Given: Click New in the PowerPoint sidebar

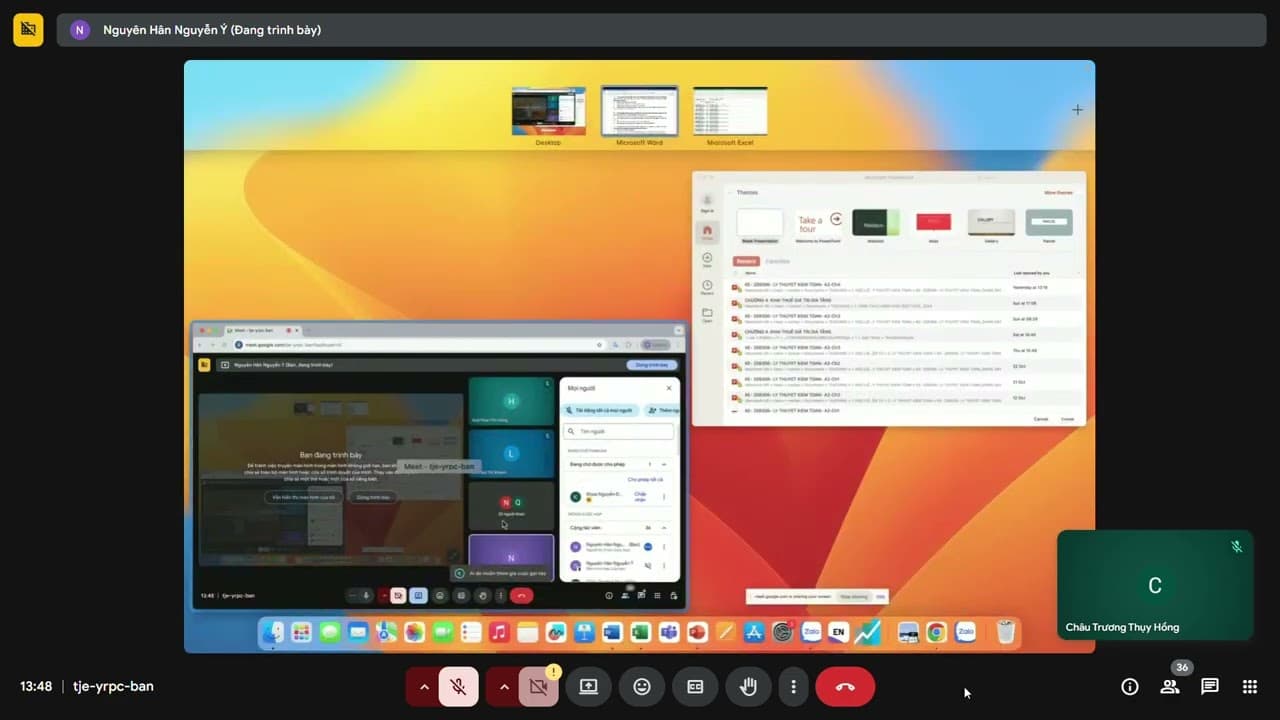Looking at the screenshot, I should (x=707, y=260).
